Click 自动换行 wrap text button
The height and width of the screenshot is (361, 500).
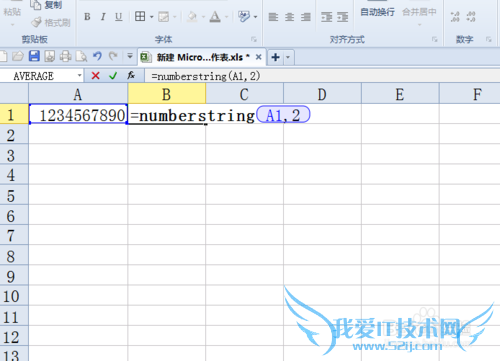(377, 12)
